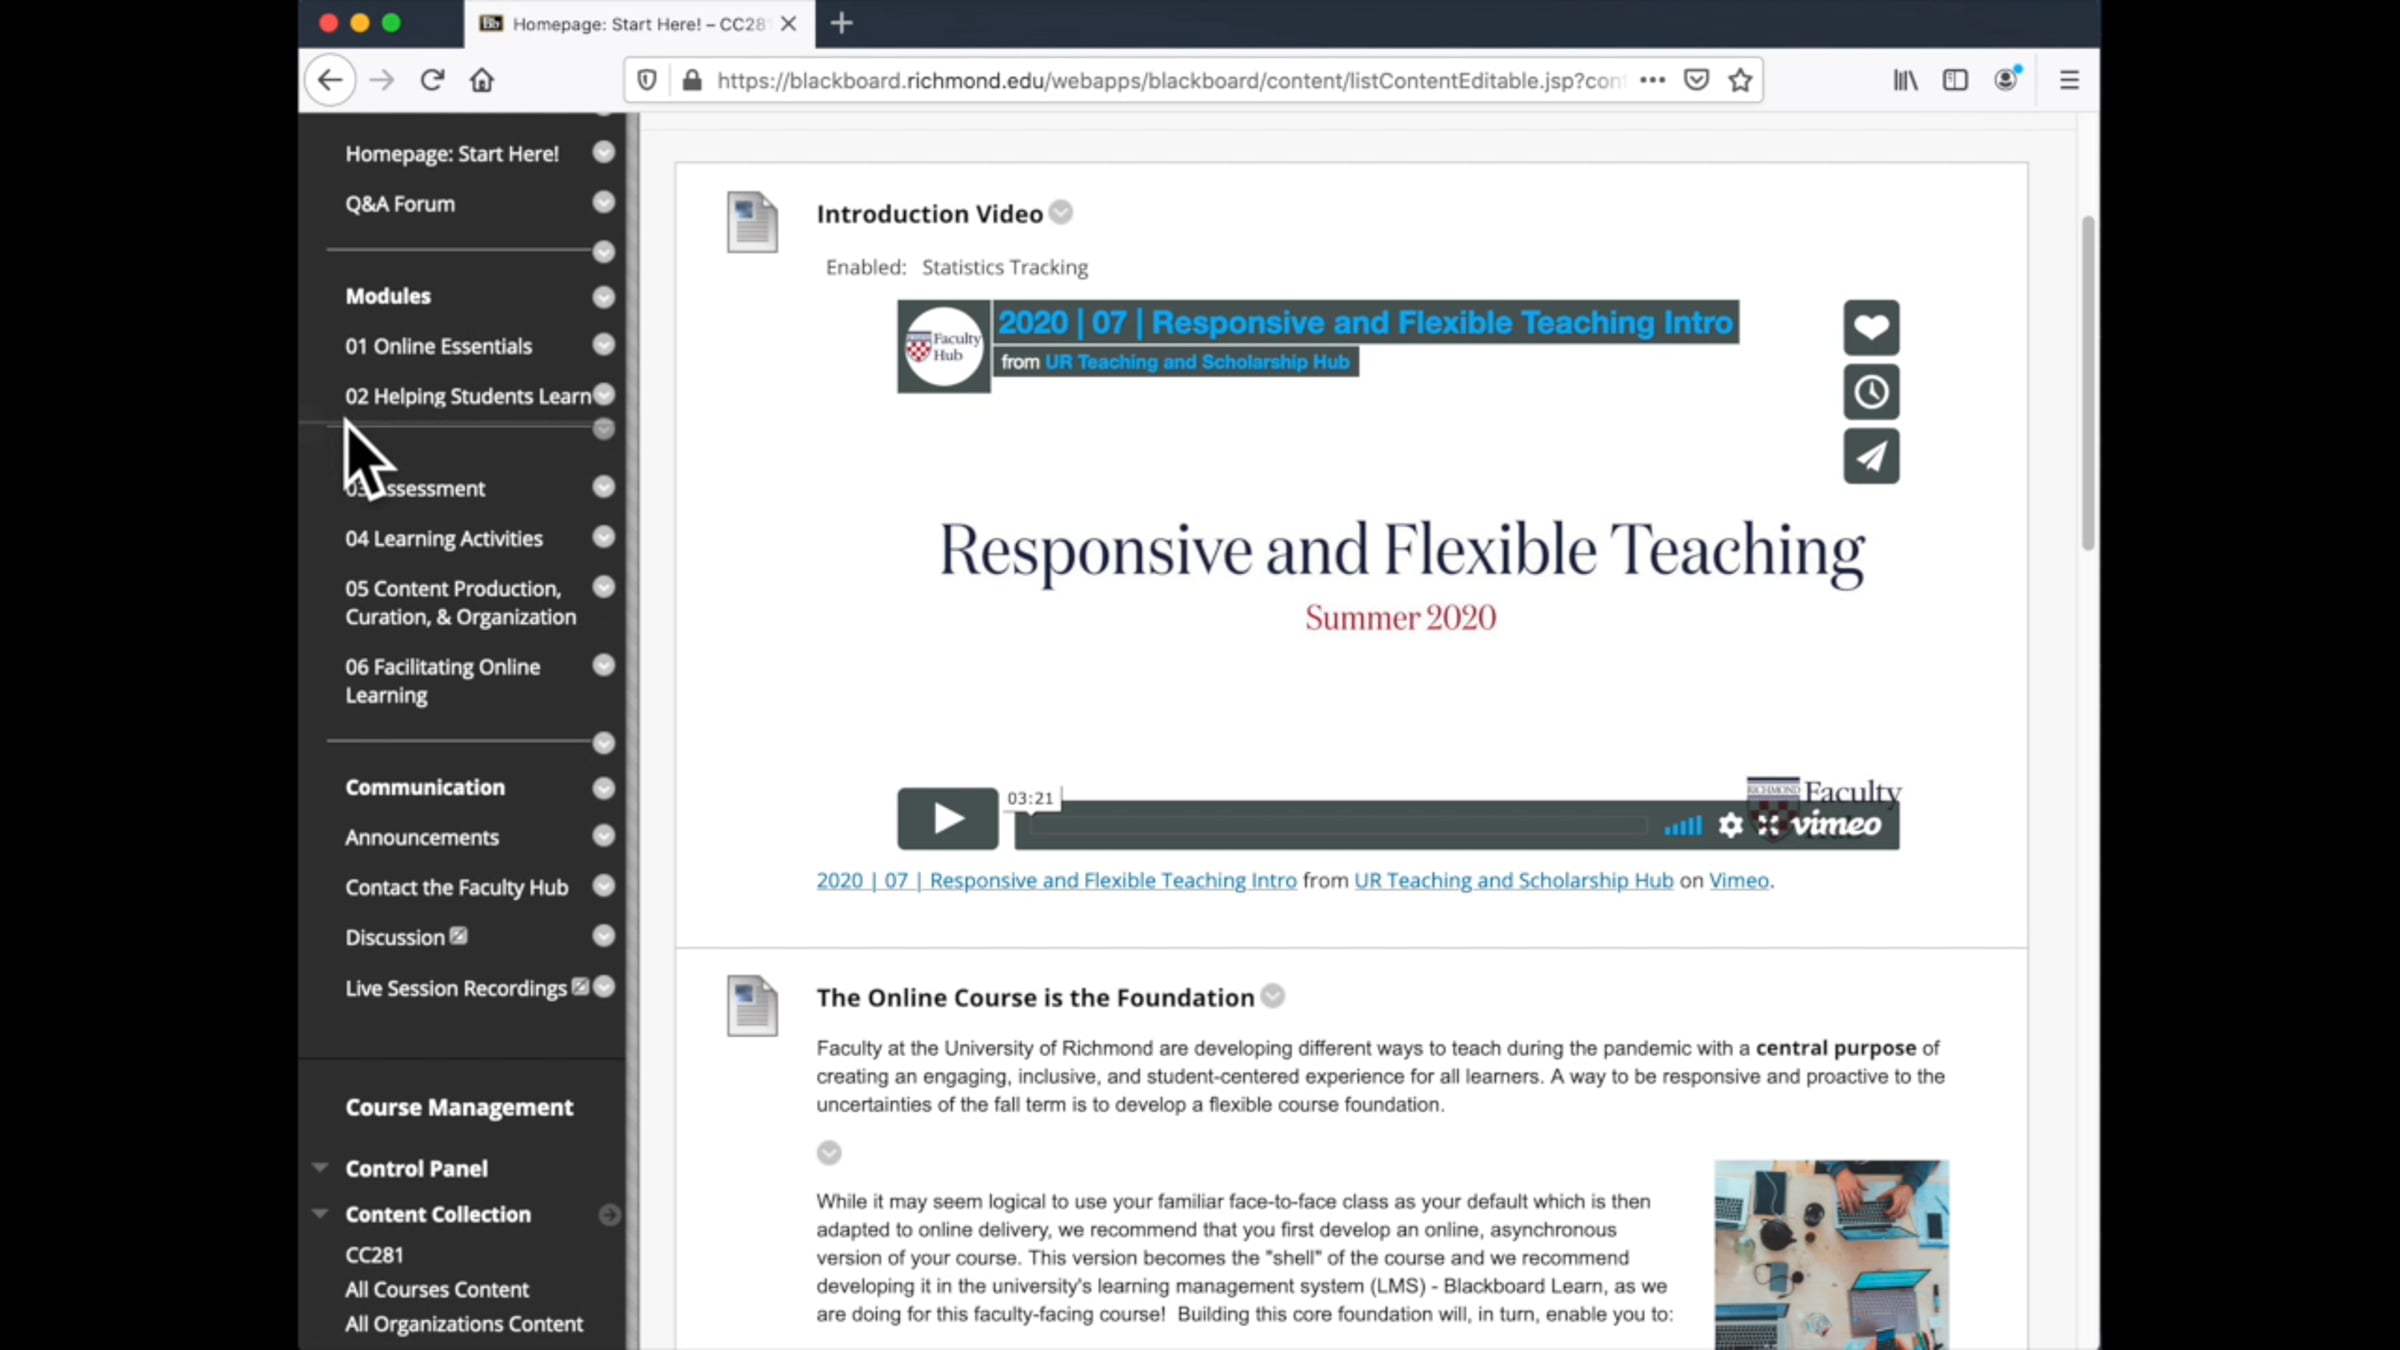
Task: Share the video with paper plane icon
Action: 1871,456
